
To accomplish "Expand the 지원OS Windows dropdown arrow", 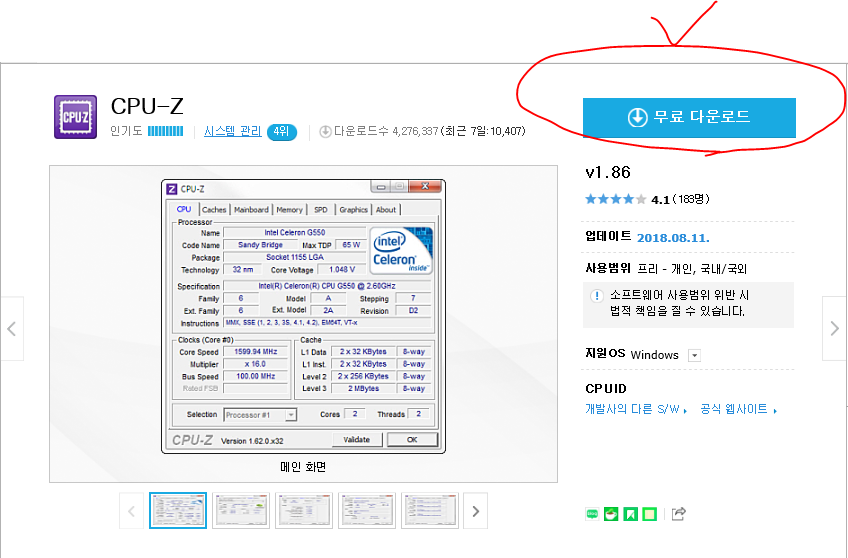I will (694, 355).
